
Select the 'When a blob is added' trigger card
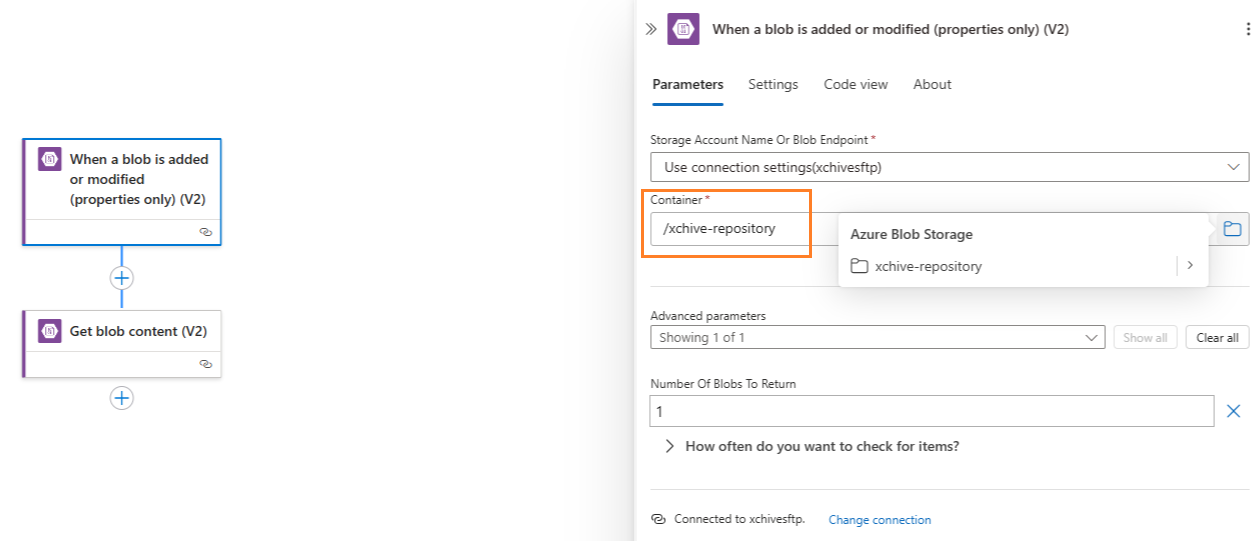pos(122,192)
